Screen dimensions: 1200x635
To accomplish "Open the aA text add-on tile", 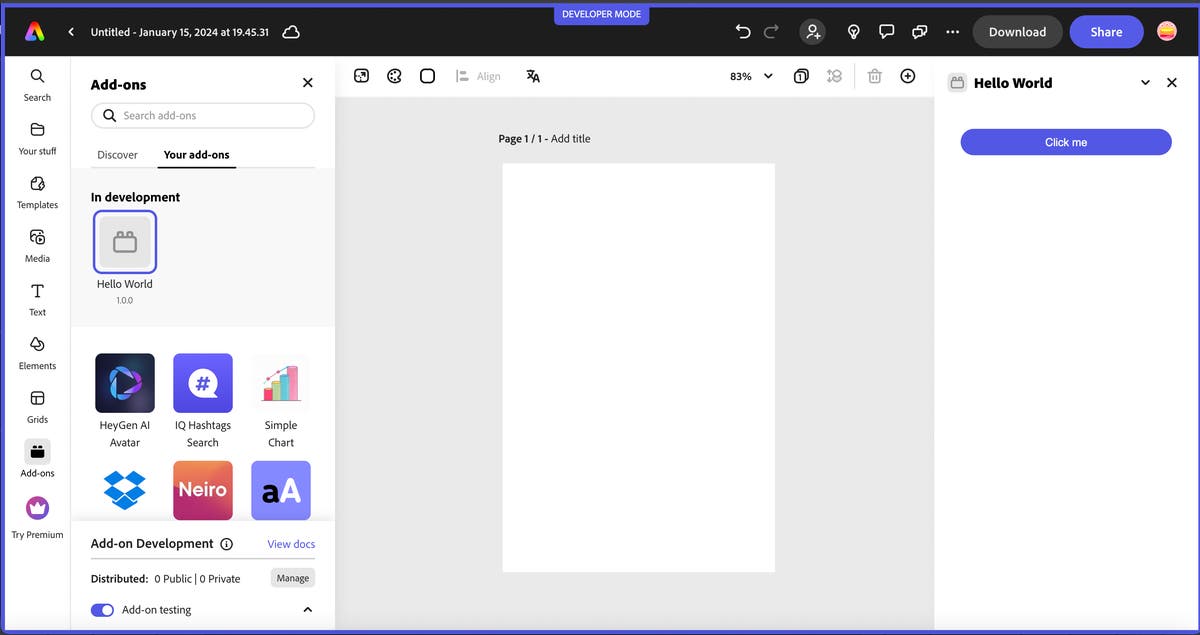I will click(281, 490).
